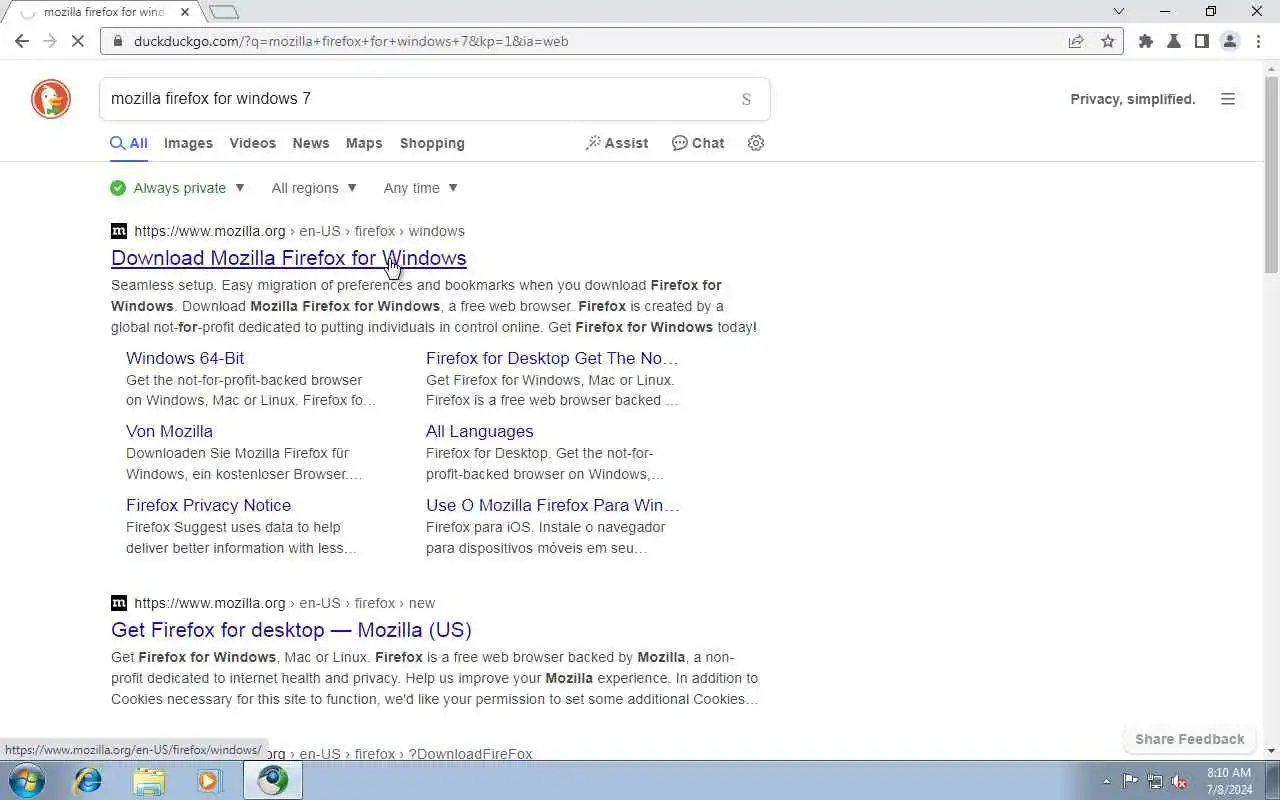Launch Internet Explorer from taskbar
The height and width of the screenshot is (800, 1280).
coord(88,780)
